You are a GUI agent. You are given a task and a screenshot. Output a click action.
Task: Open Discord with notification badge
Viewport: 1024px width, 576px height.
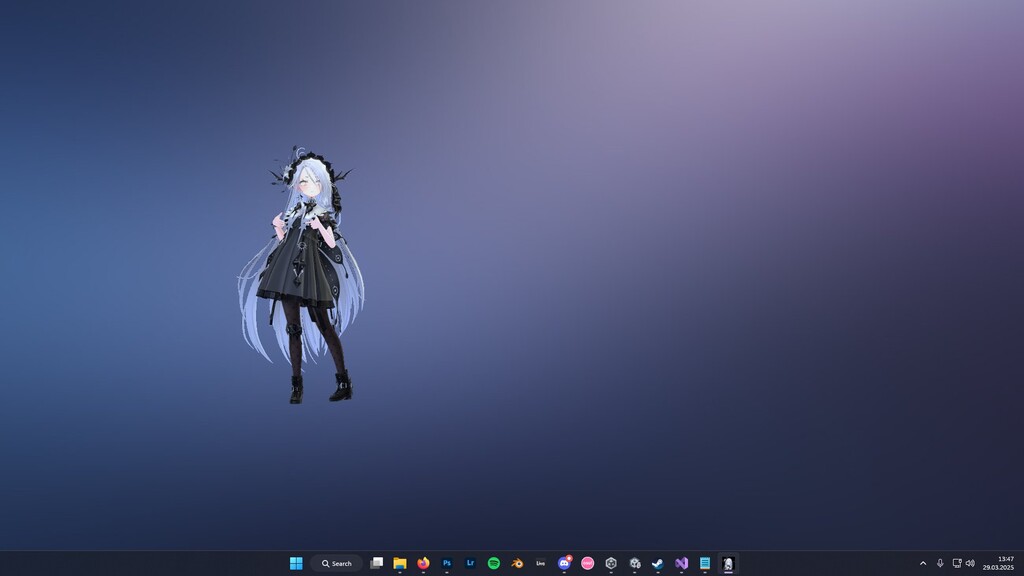point(564,563)
